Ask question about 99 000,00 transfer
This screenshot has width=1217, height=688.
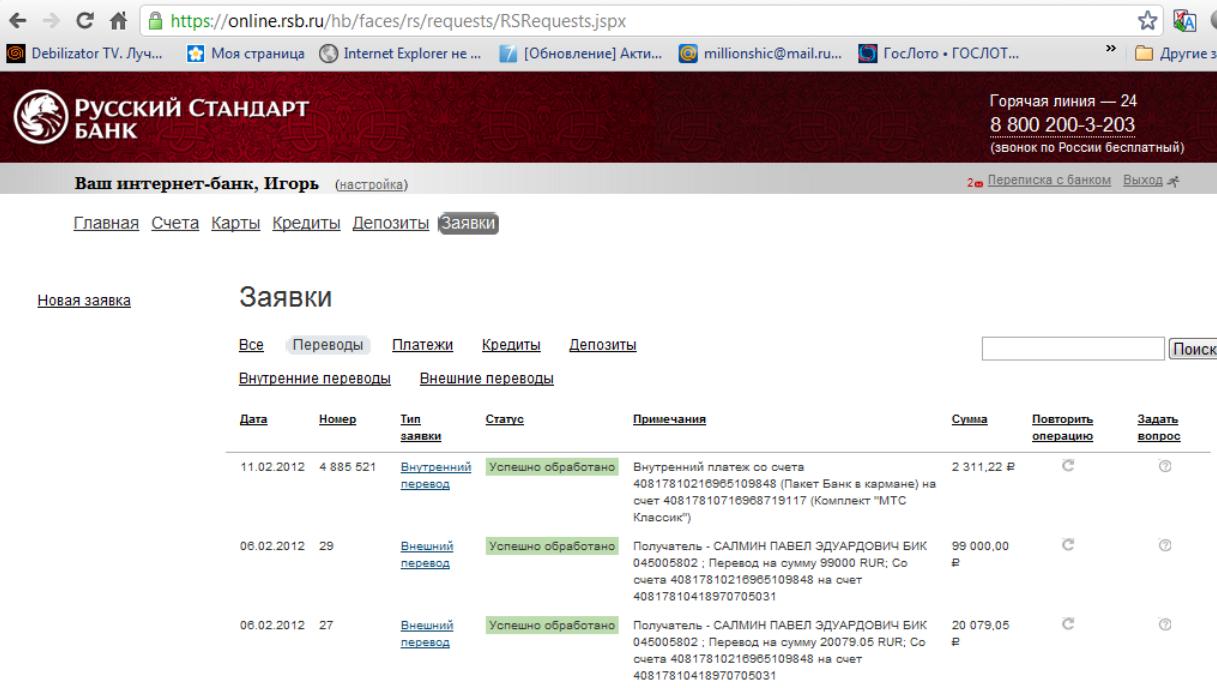[x=1164, y=545]
